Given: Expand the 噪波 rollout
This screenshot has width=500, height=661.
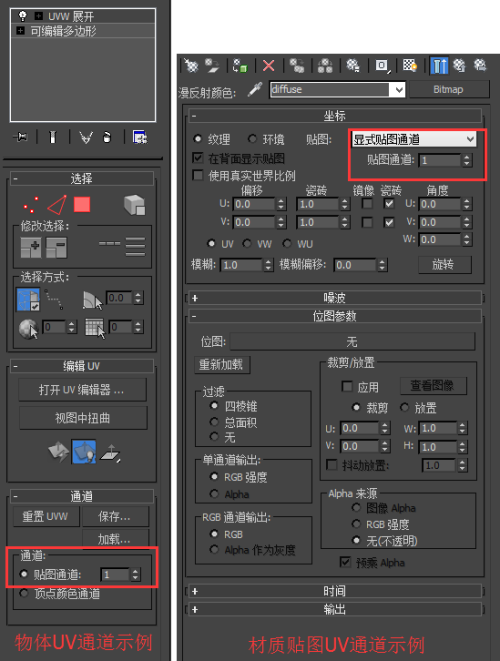Looking at the screenshot, I should tap(335, 298).
